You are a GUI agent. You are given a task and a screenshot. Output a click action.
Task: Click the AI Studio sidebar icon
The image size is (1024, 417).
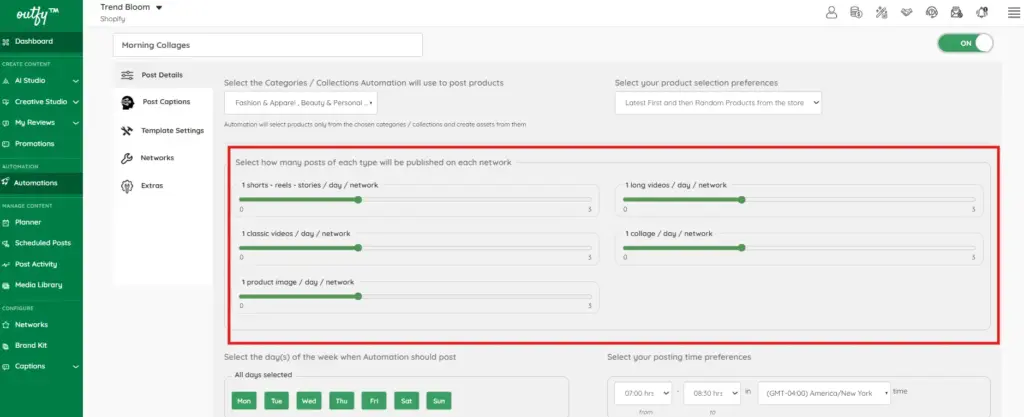[7, 81]
